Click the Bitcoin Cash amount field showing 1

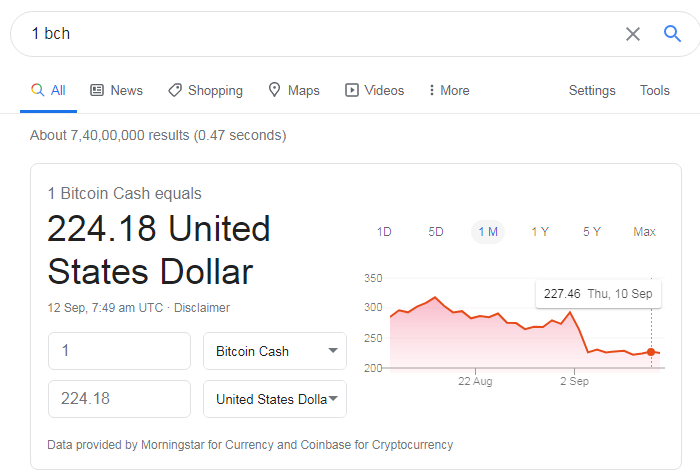coord(119,351)
